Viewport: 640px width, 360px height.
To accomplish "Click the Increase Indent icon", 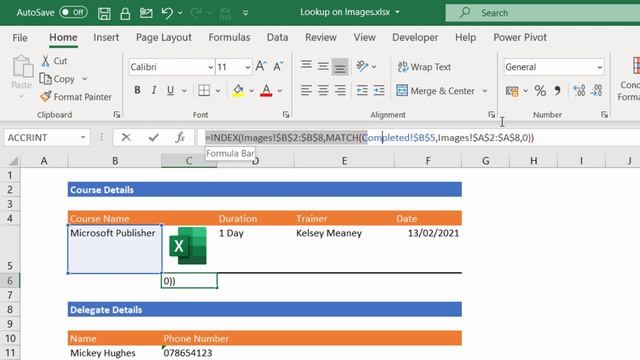I will pyautogui.click(x=379, y=90).
